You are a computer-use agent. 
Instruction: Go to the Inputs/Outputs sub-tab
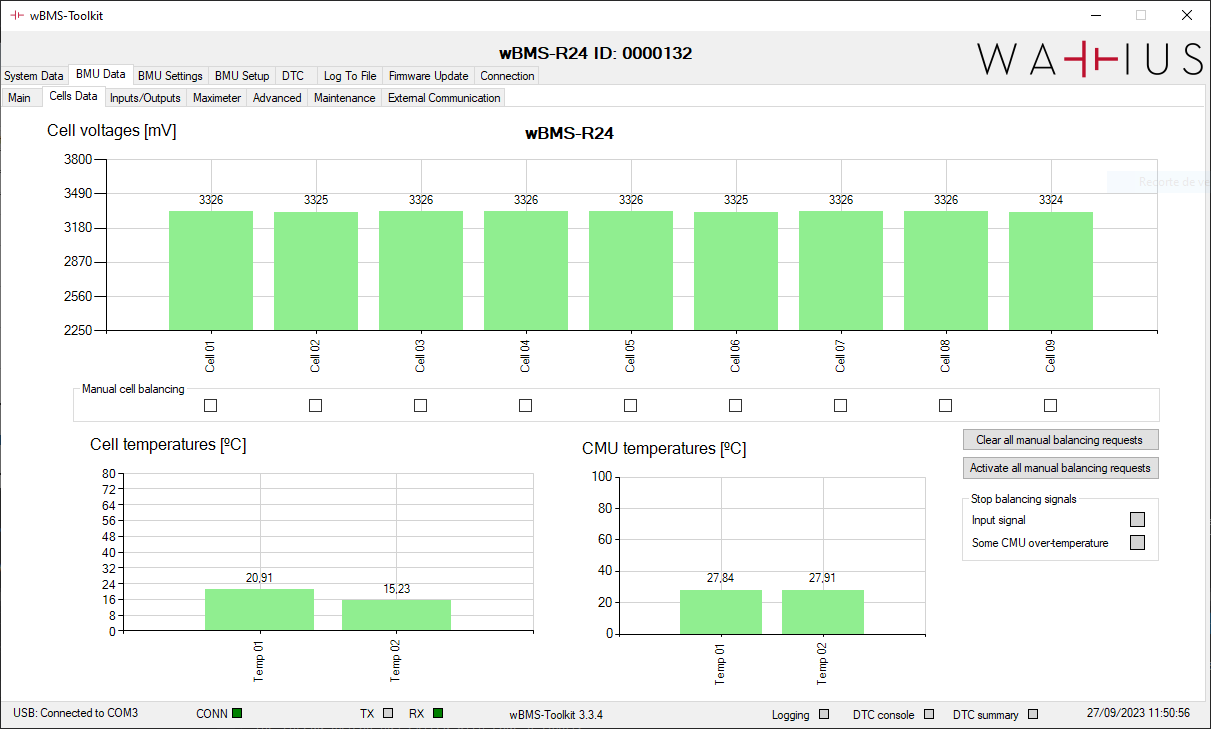point(145,98)
